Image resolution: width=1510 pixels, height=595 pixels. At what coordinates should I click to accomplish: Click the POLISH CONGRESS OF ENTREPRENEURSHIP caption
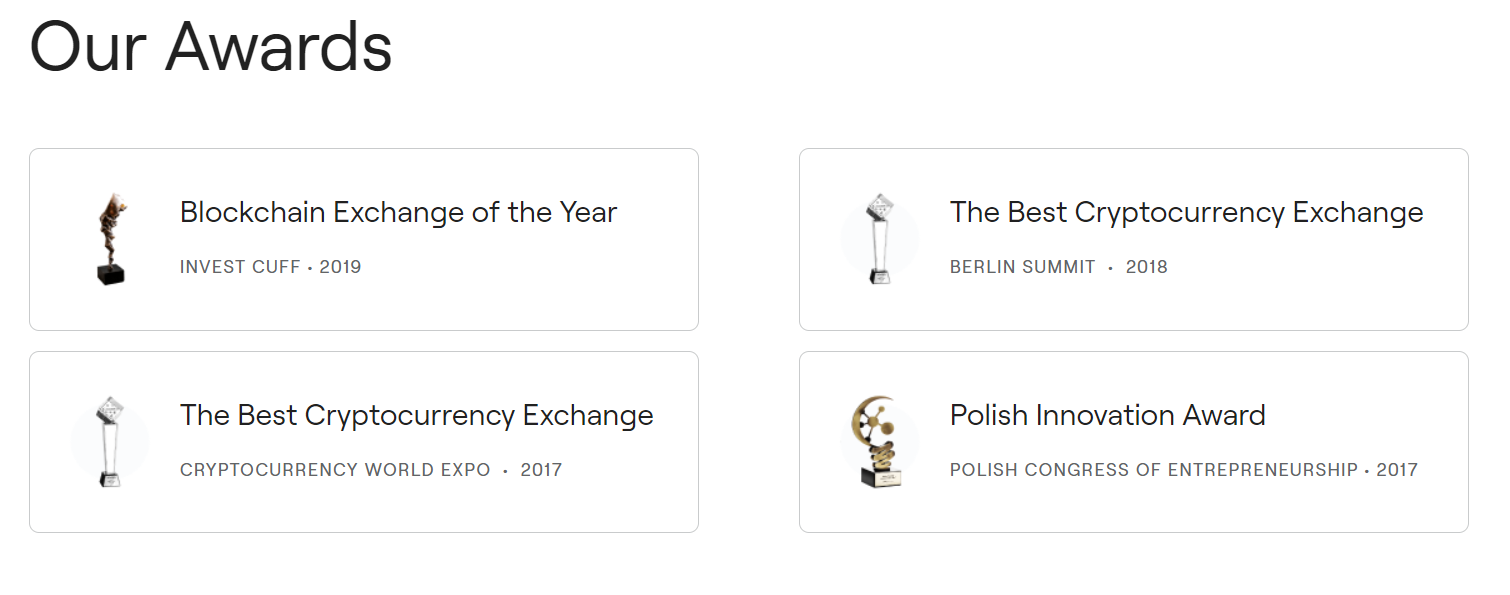point(1154,470)
